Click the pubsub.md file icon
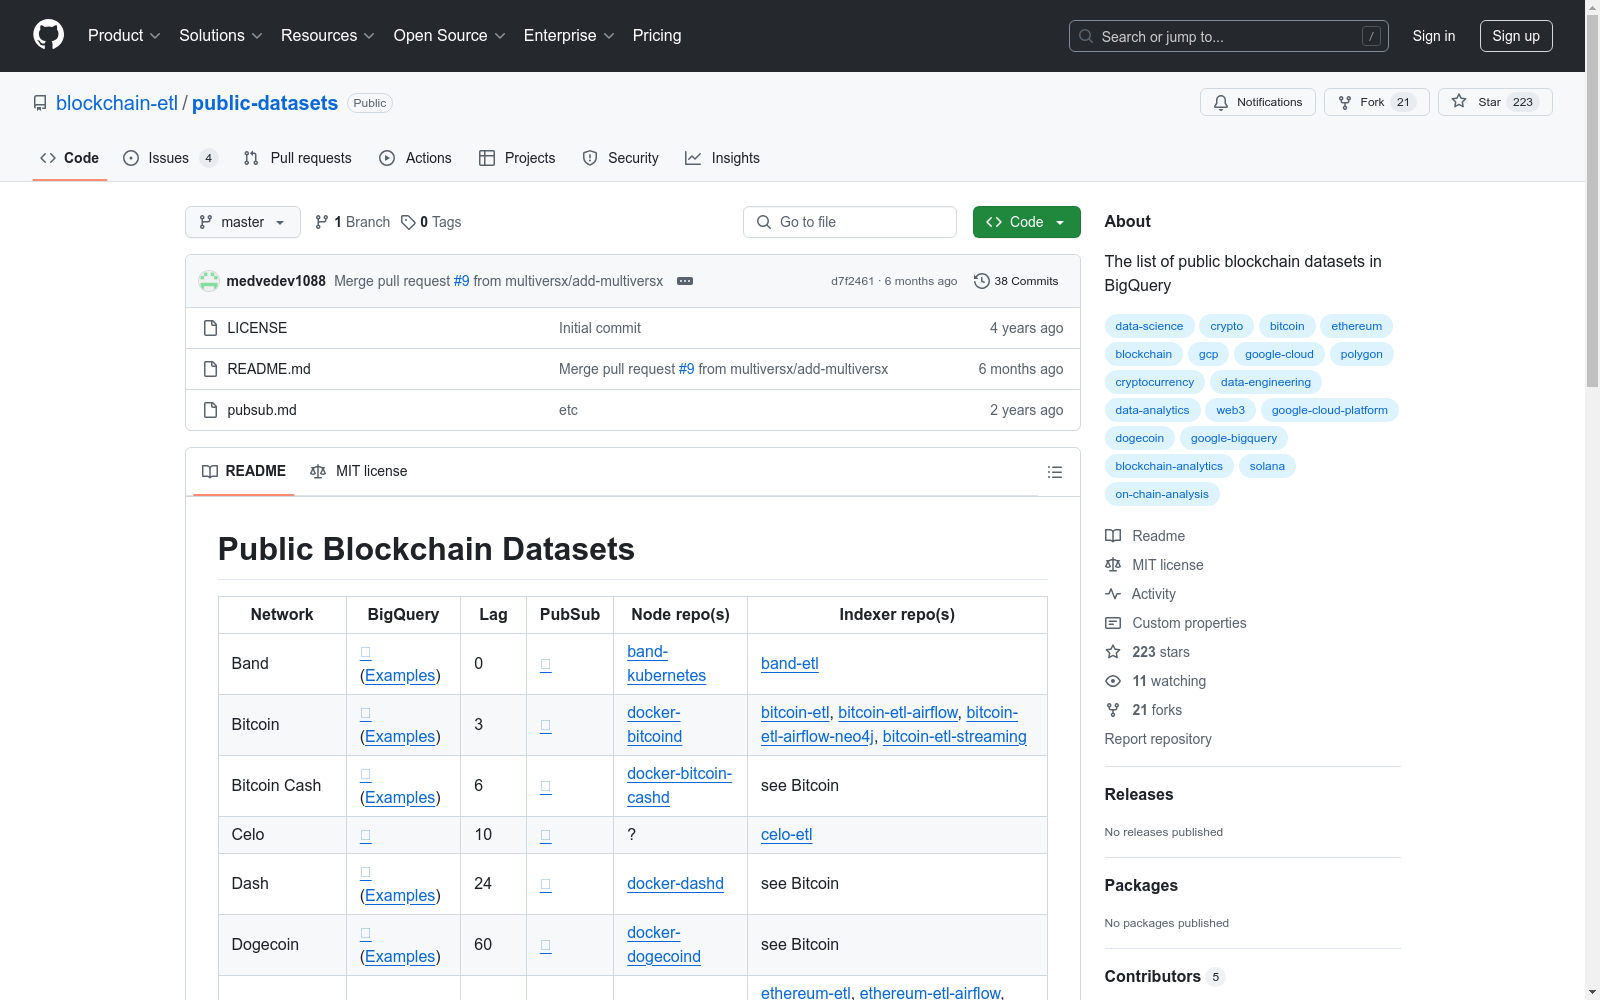Image resolution: width=1600 pixels, height=1000 pixels. click(210, 410)
